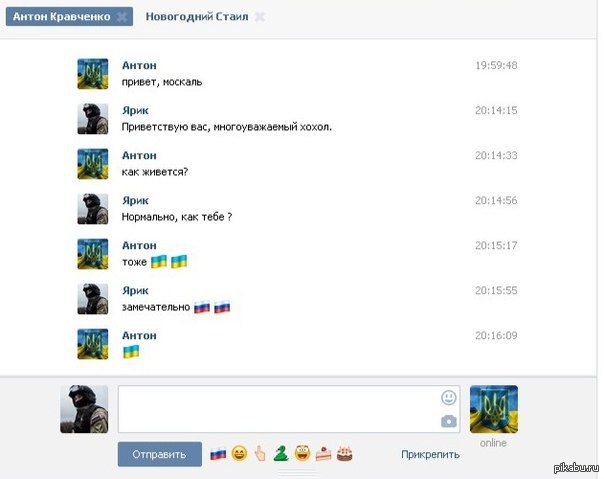This screenshot has height=479, width=604.
Task: Click the Отправить send button
Action: point(160,454)
